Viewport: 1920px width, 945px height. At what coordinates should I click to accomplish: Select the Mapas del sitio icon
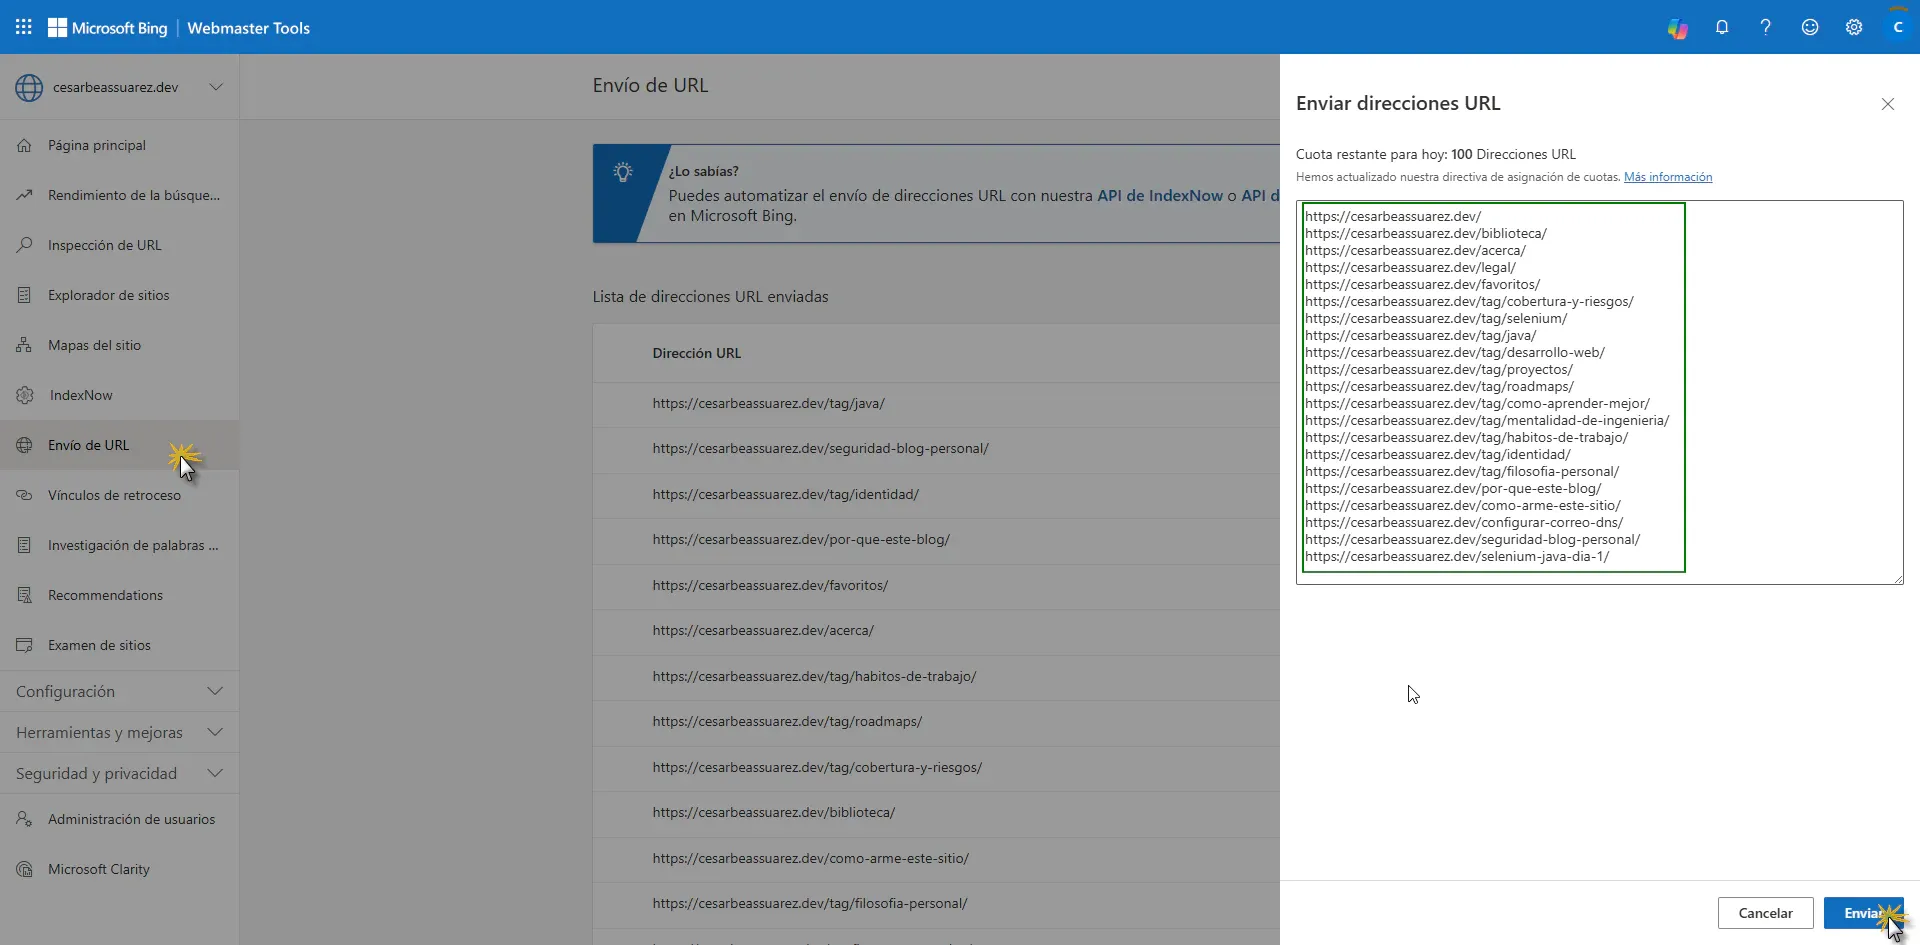pyautogui.click(x=24, y=344)
